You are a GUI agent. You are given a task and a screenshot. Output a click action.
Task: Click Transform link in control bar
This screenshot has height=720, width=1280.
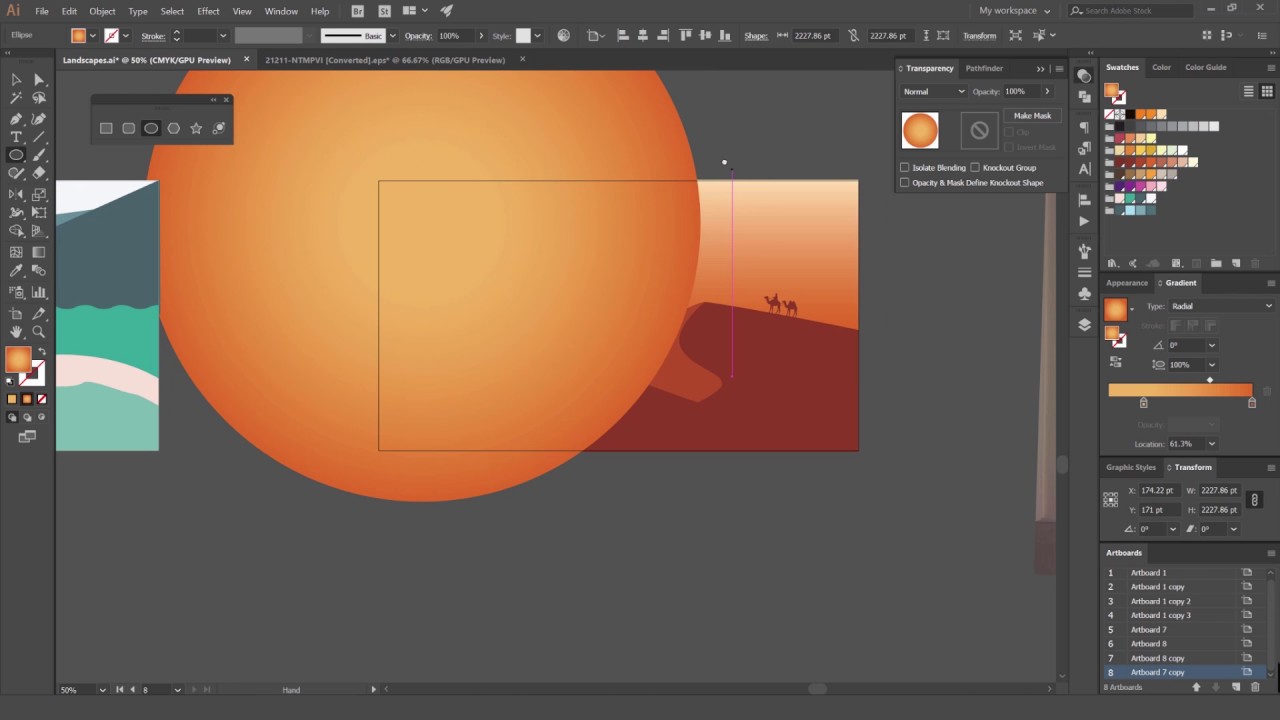click(979, 36)
